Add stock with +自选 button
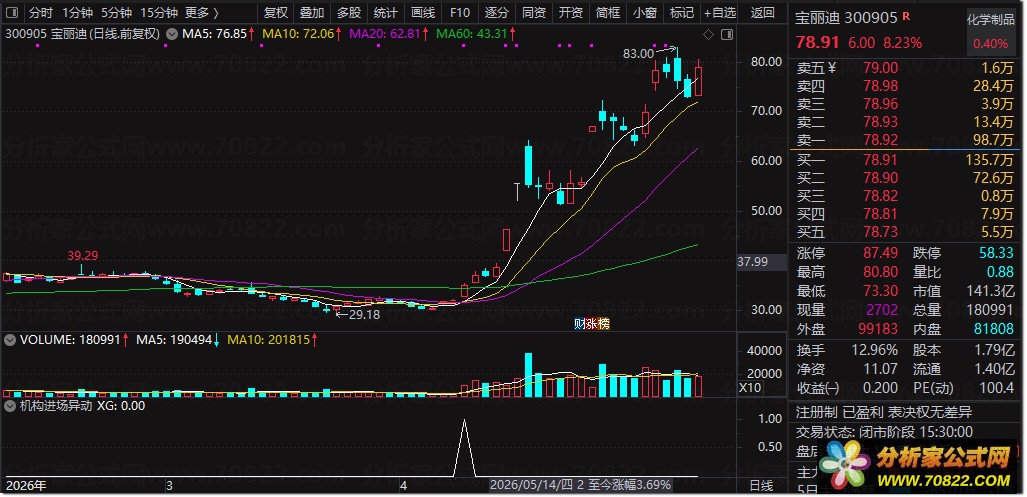This screenshot has width=1027, height=497. point(720,12)
